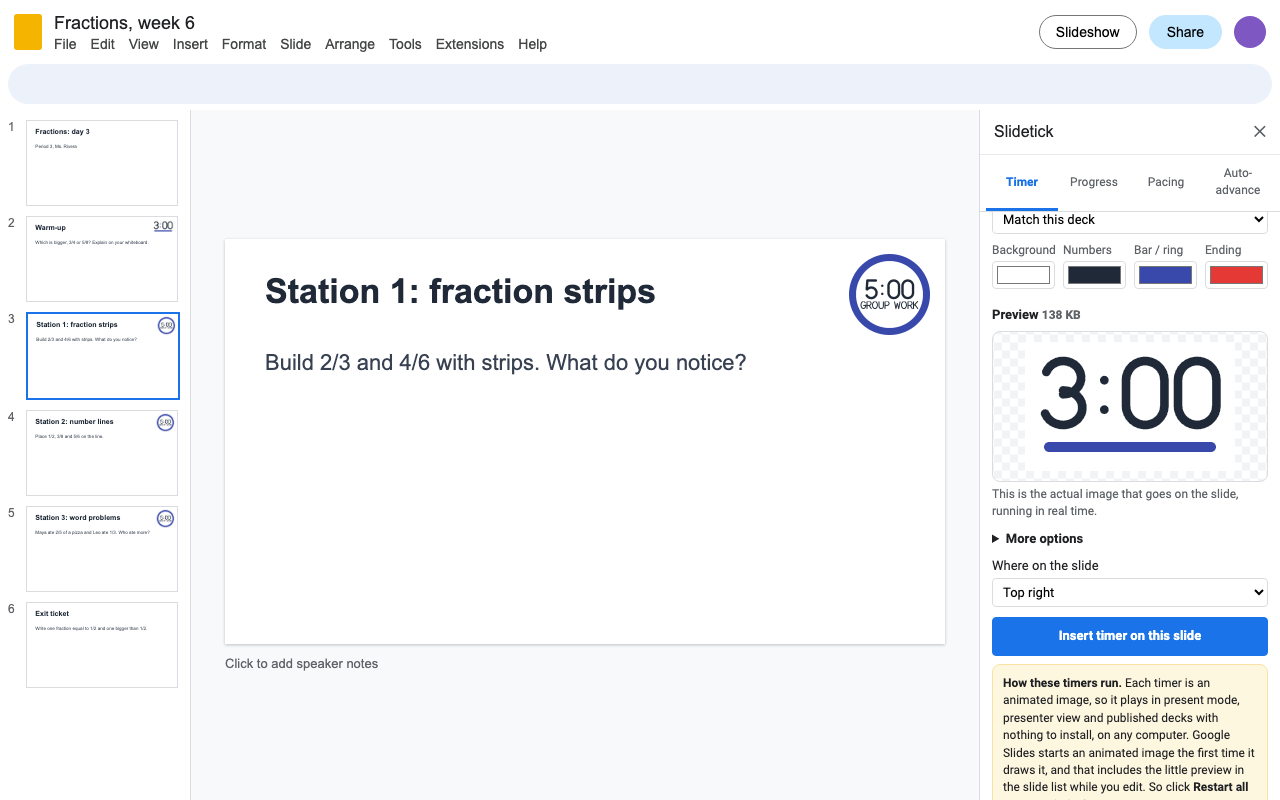Select slide 3 Station 1 thumbnail

[x=102, y=356]
